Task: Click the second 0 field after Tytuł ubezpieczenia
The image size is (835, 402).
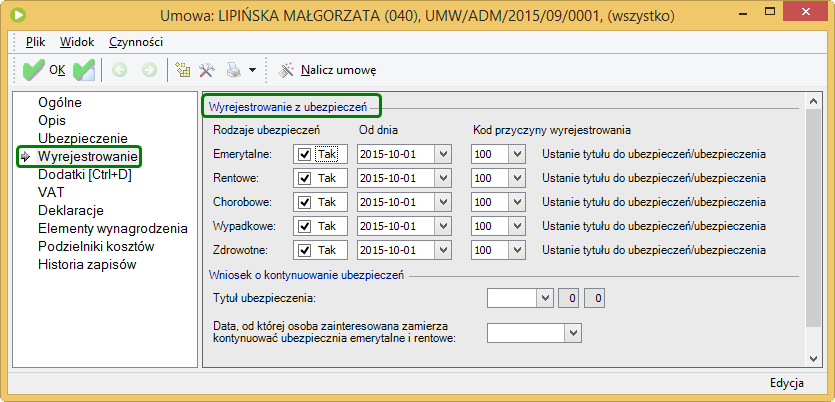Action: click(595, 299)
